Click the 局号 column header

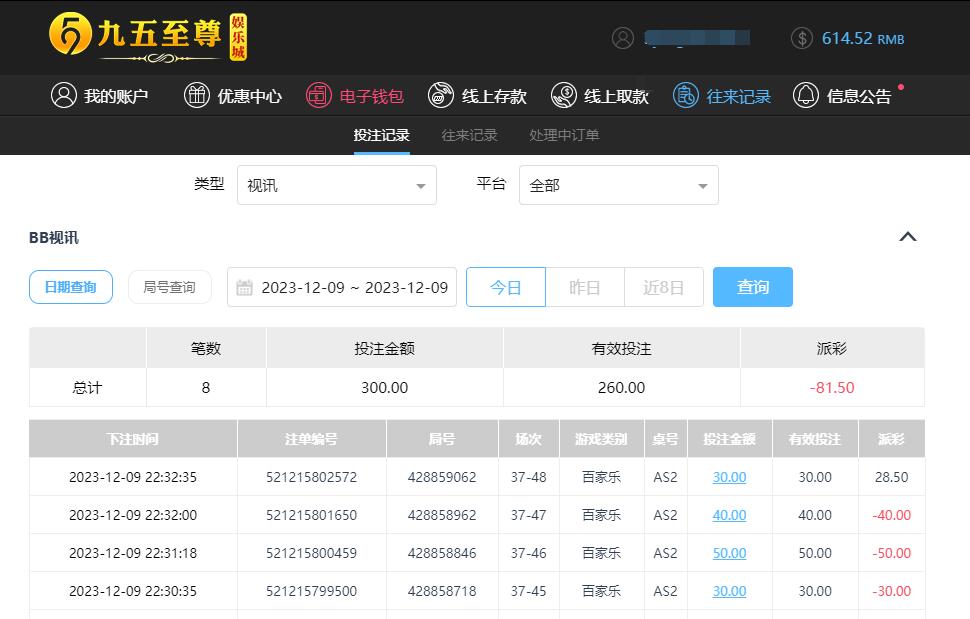click(442, 438)
